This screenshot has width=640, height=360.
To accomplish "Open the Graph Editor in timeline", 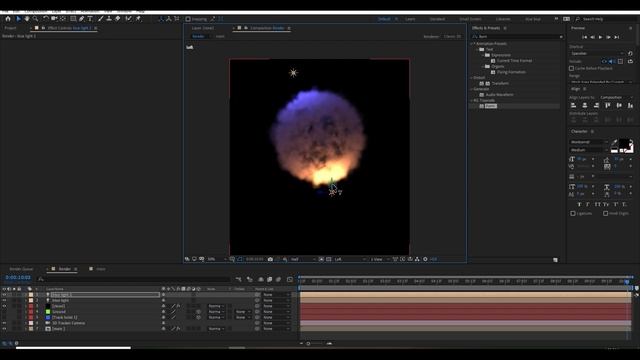I will (x=290, y=280).
